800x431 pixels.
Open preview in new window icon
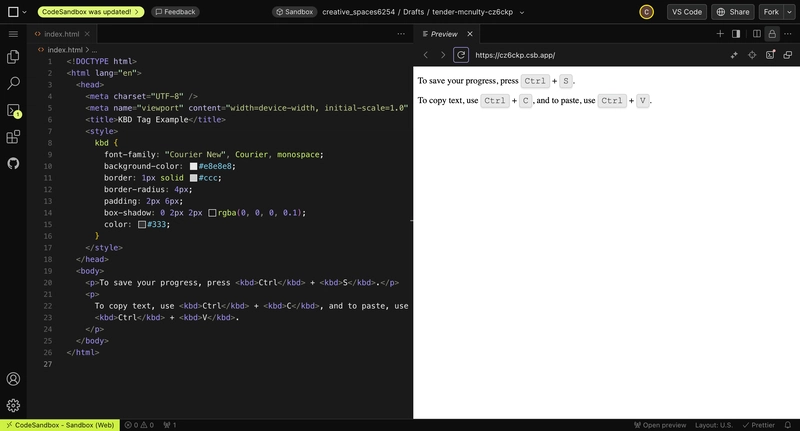[x=788, y=55]
